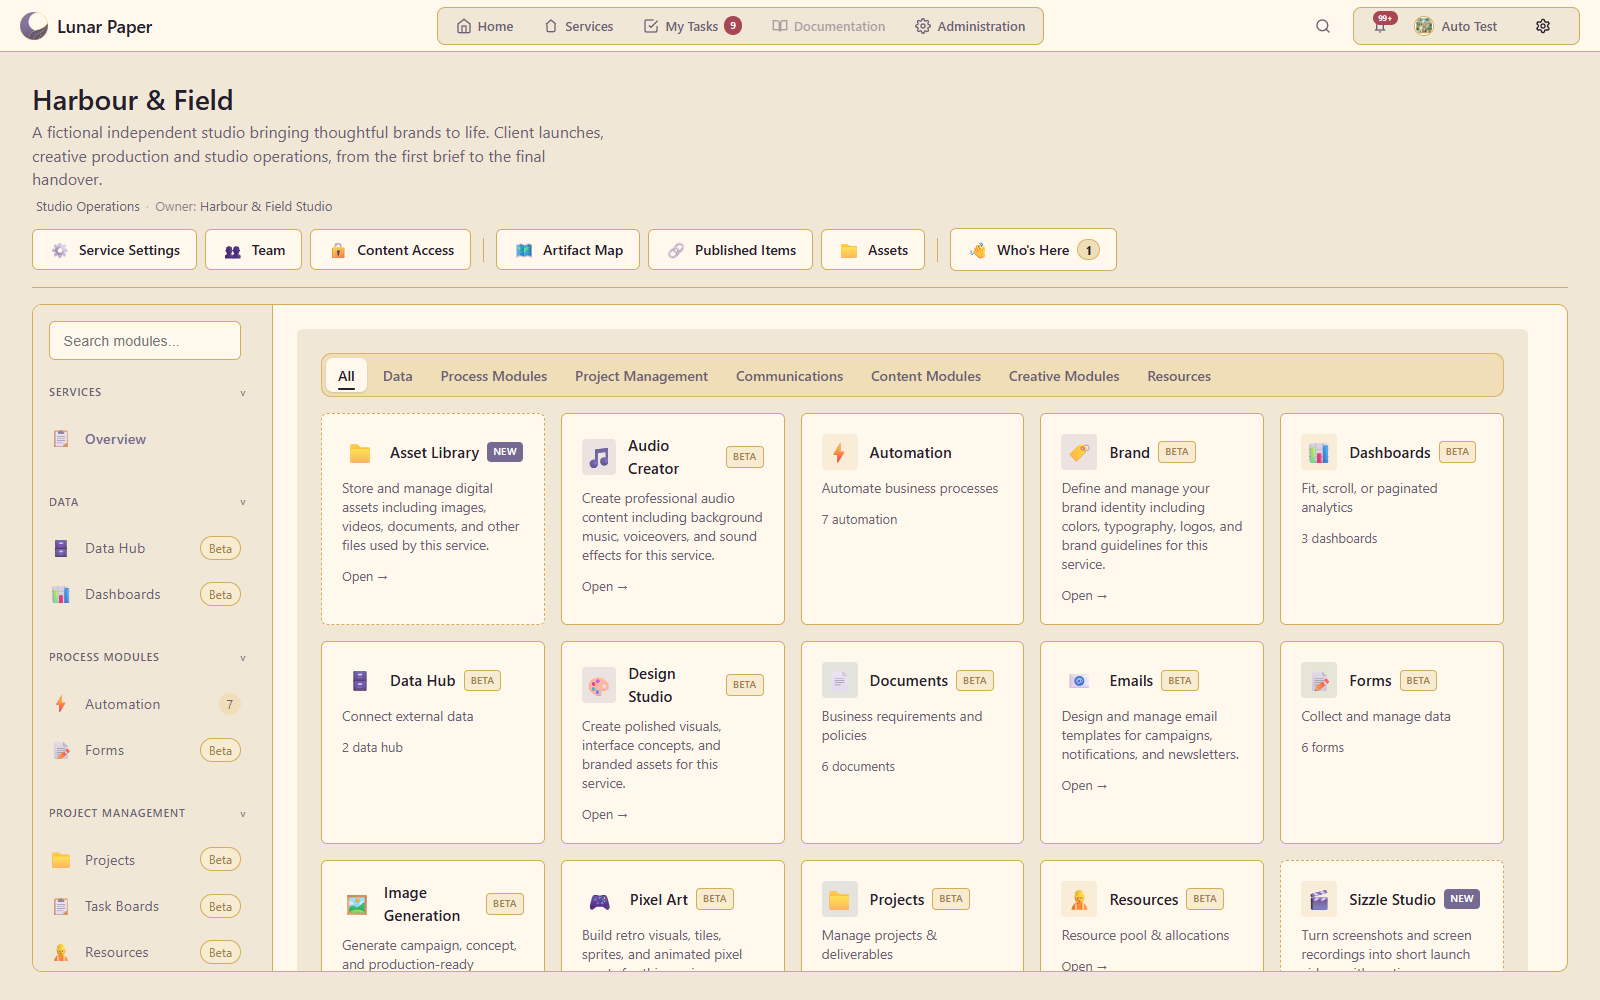Click the Audio Creator music note icon
The width and height of the screenshot is (1600, 1000).
click(599, 457)
